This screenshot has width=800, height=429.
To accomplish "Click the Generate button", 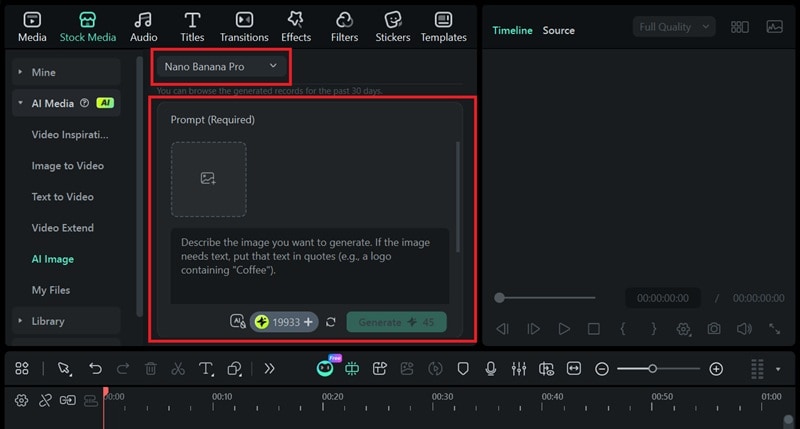I will pyautogui.click(x=396, y=322).
